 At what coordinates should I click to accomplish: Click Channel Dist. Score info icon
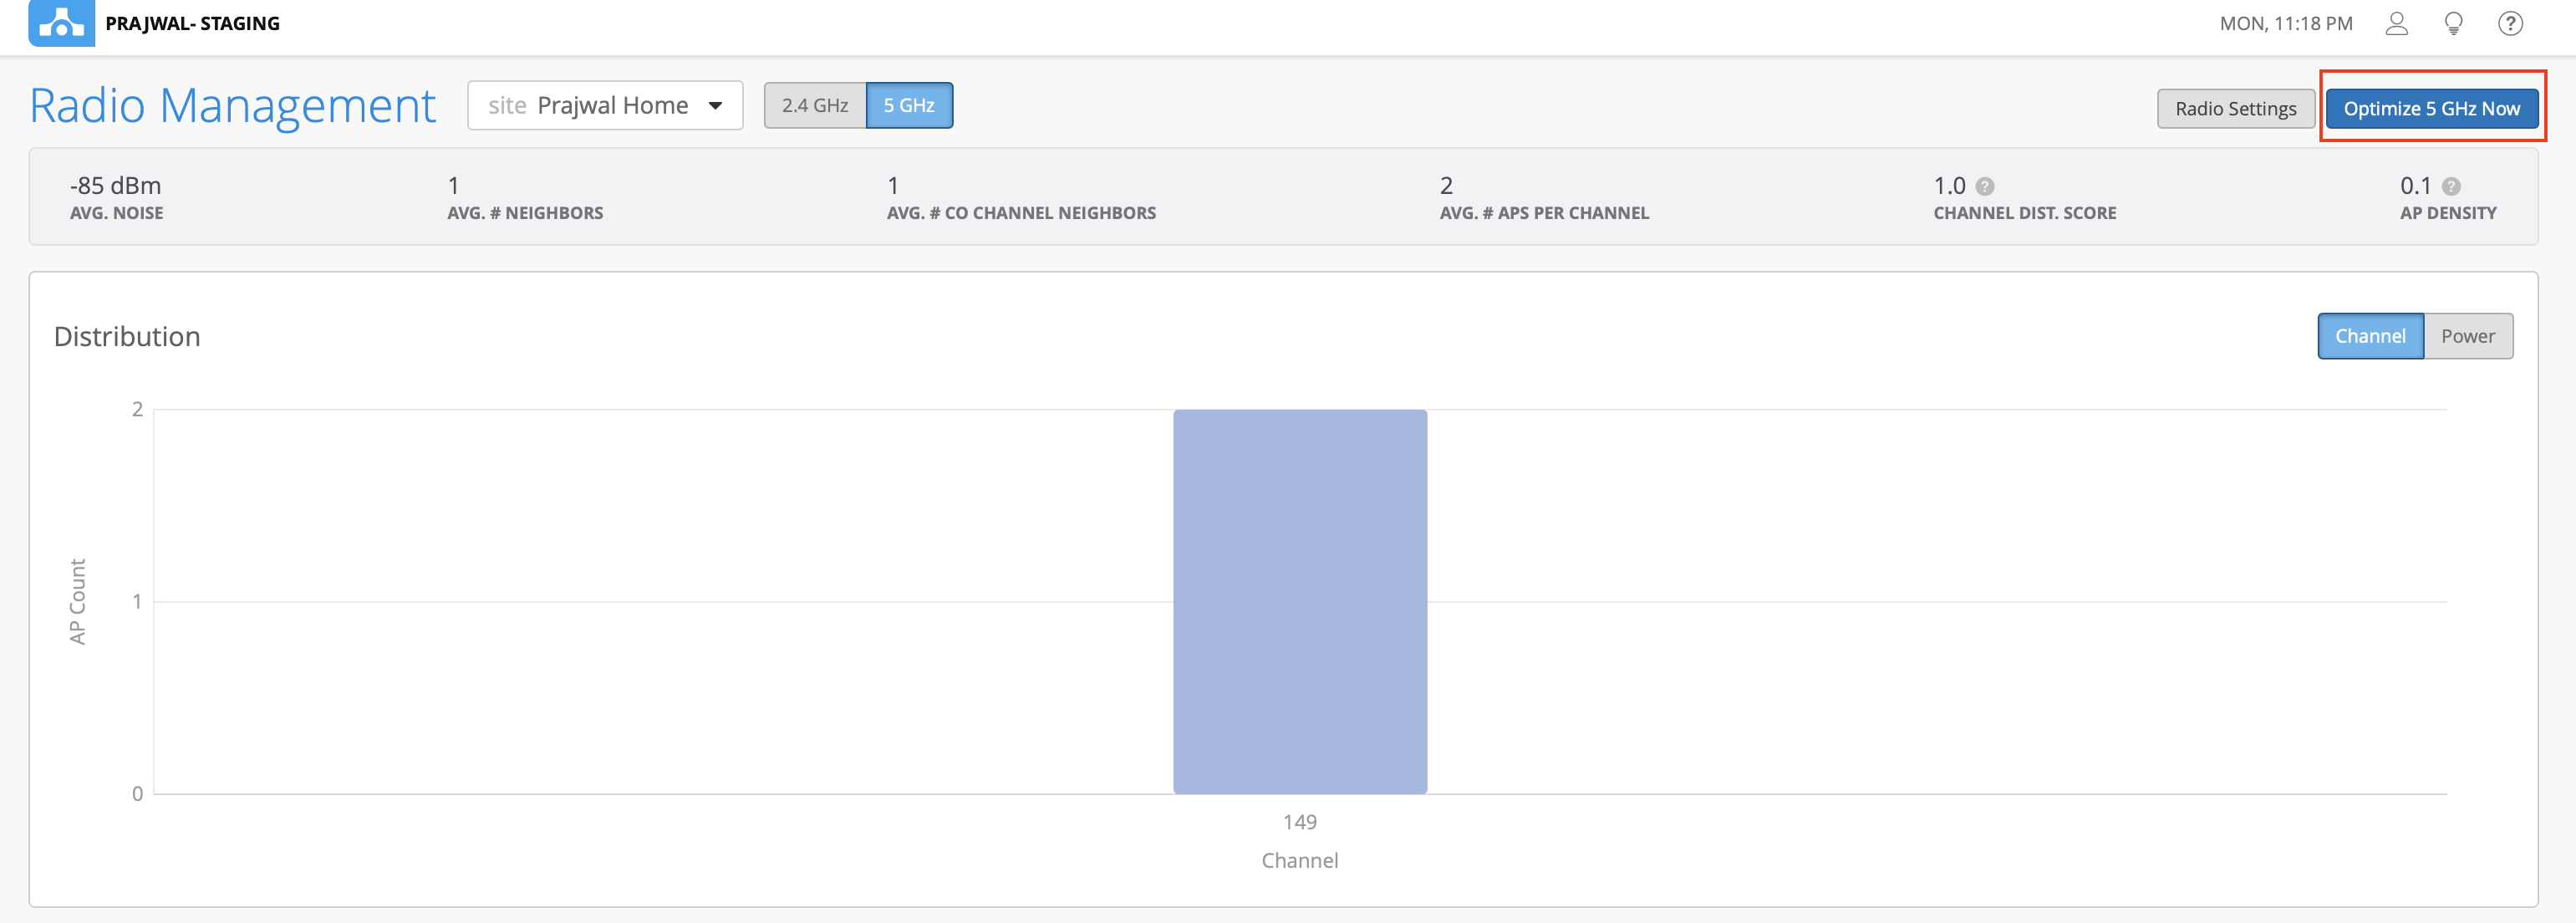point(1985,186)
